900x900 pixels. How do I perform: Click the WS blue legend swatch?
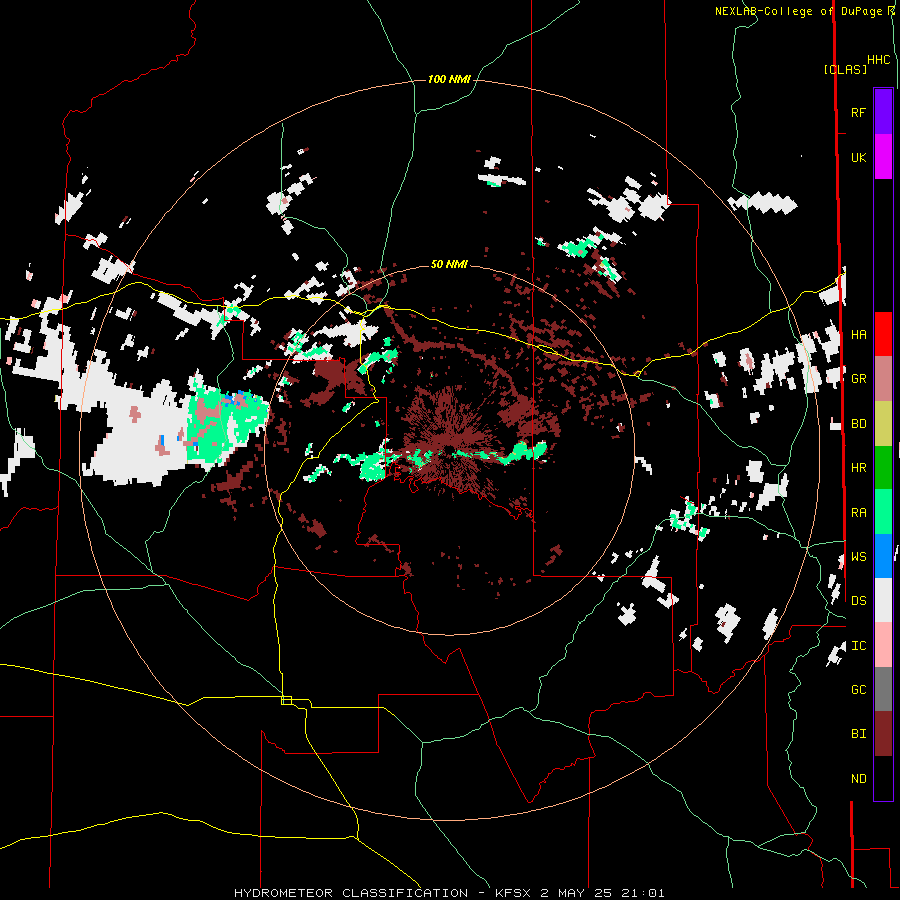(x=883, y=556)
